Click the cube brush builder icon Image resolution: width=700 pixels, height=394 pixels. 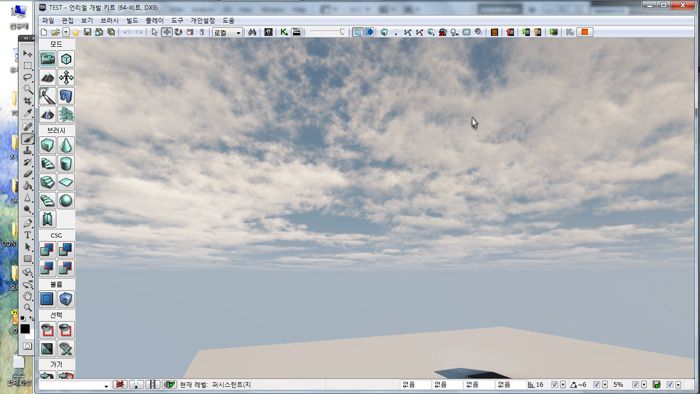click(48, 145)
